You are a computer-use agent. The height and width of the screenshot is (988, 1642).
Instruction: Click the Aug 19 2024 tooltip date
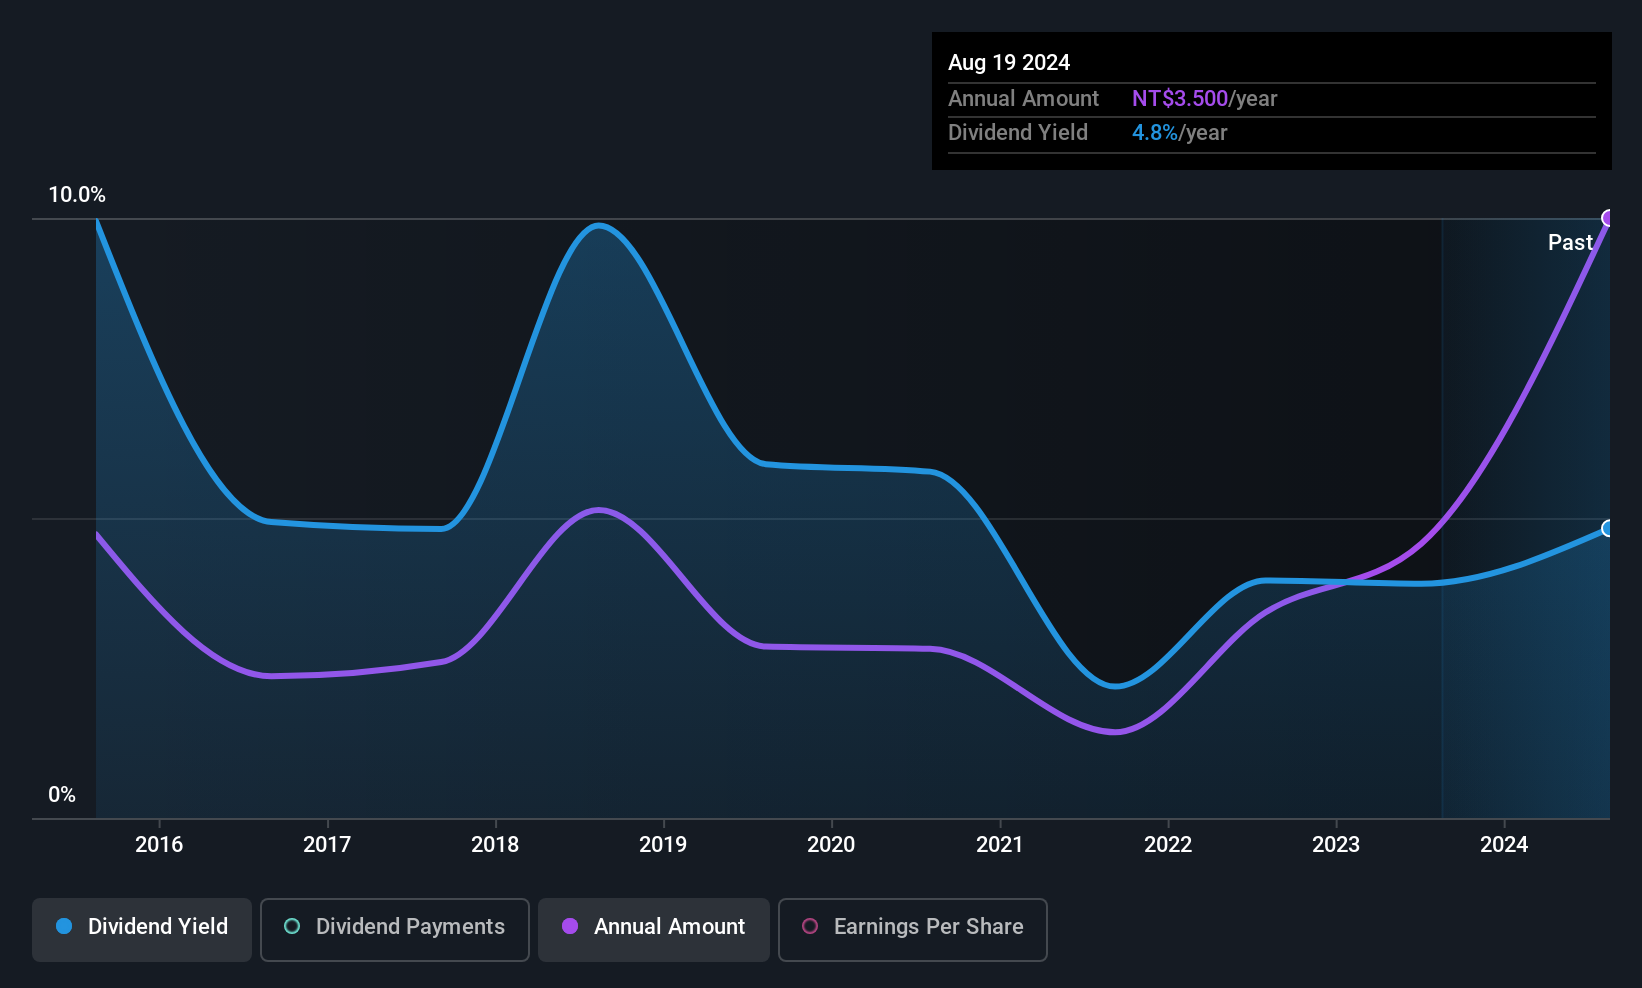[1009, 62]
